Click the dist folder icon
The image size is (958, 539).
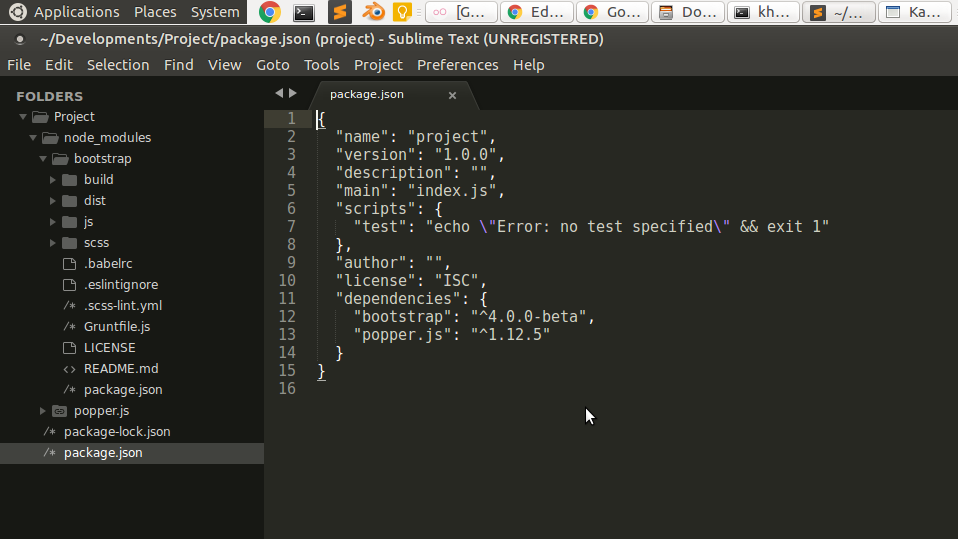[69, 201]
